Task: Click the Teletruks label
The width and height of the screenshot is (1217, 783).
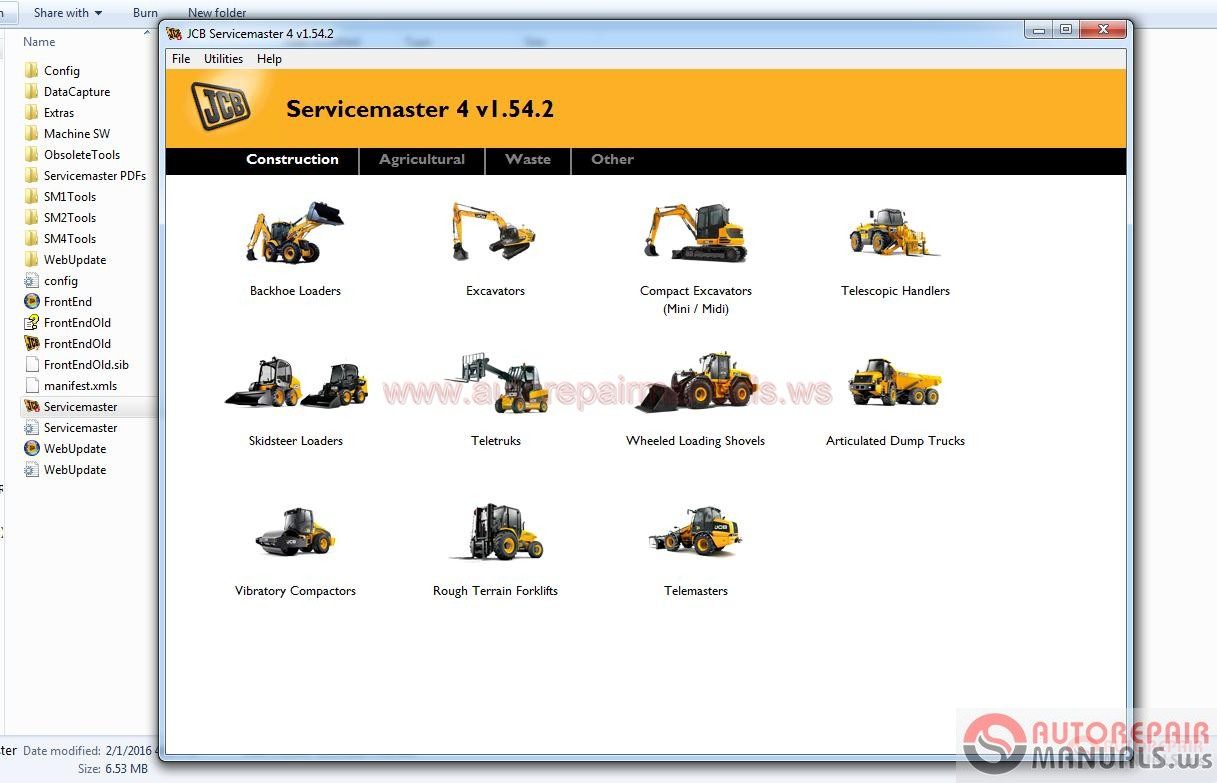Action: 496,441
